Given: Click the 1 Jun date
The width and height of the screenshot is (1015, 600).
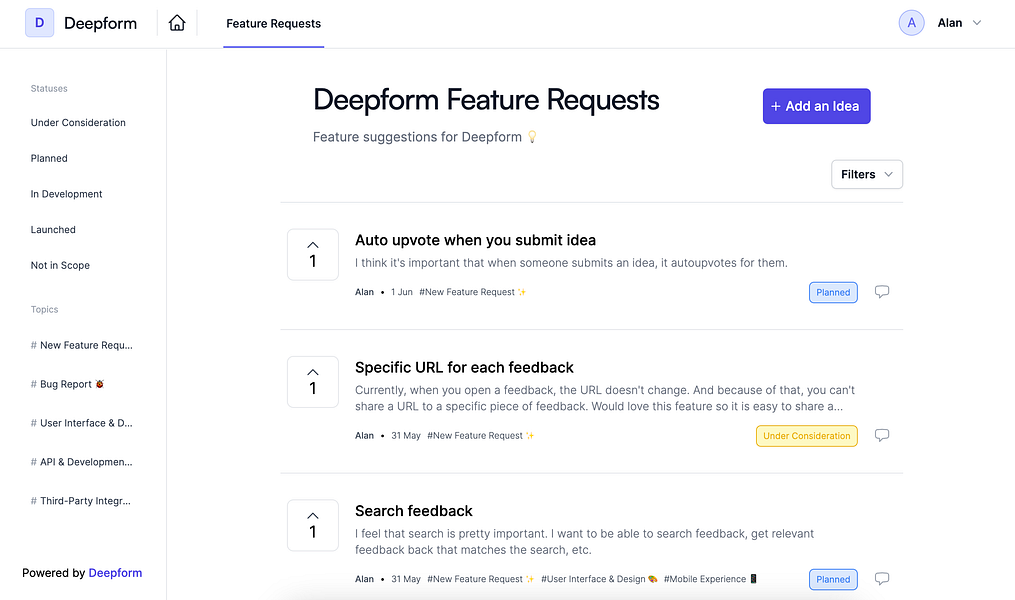Looking at the screenshot, I should [401, 292].
